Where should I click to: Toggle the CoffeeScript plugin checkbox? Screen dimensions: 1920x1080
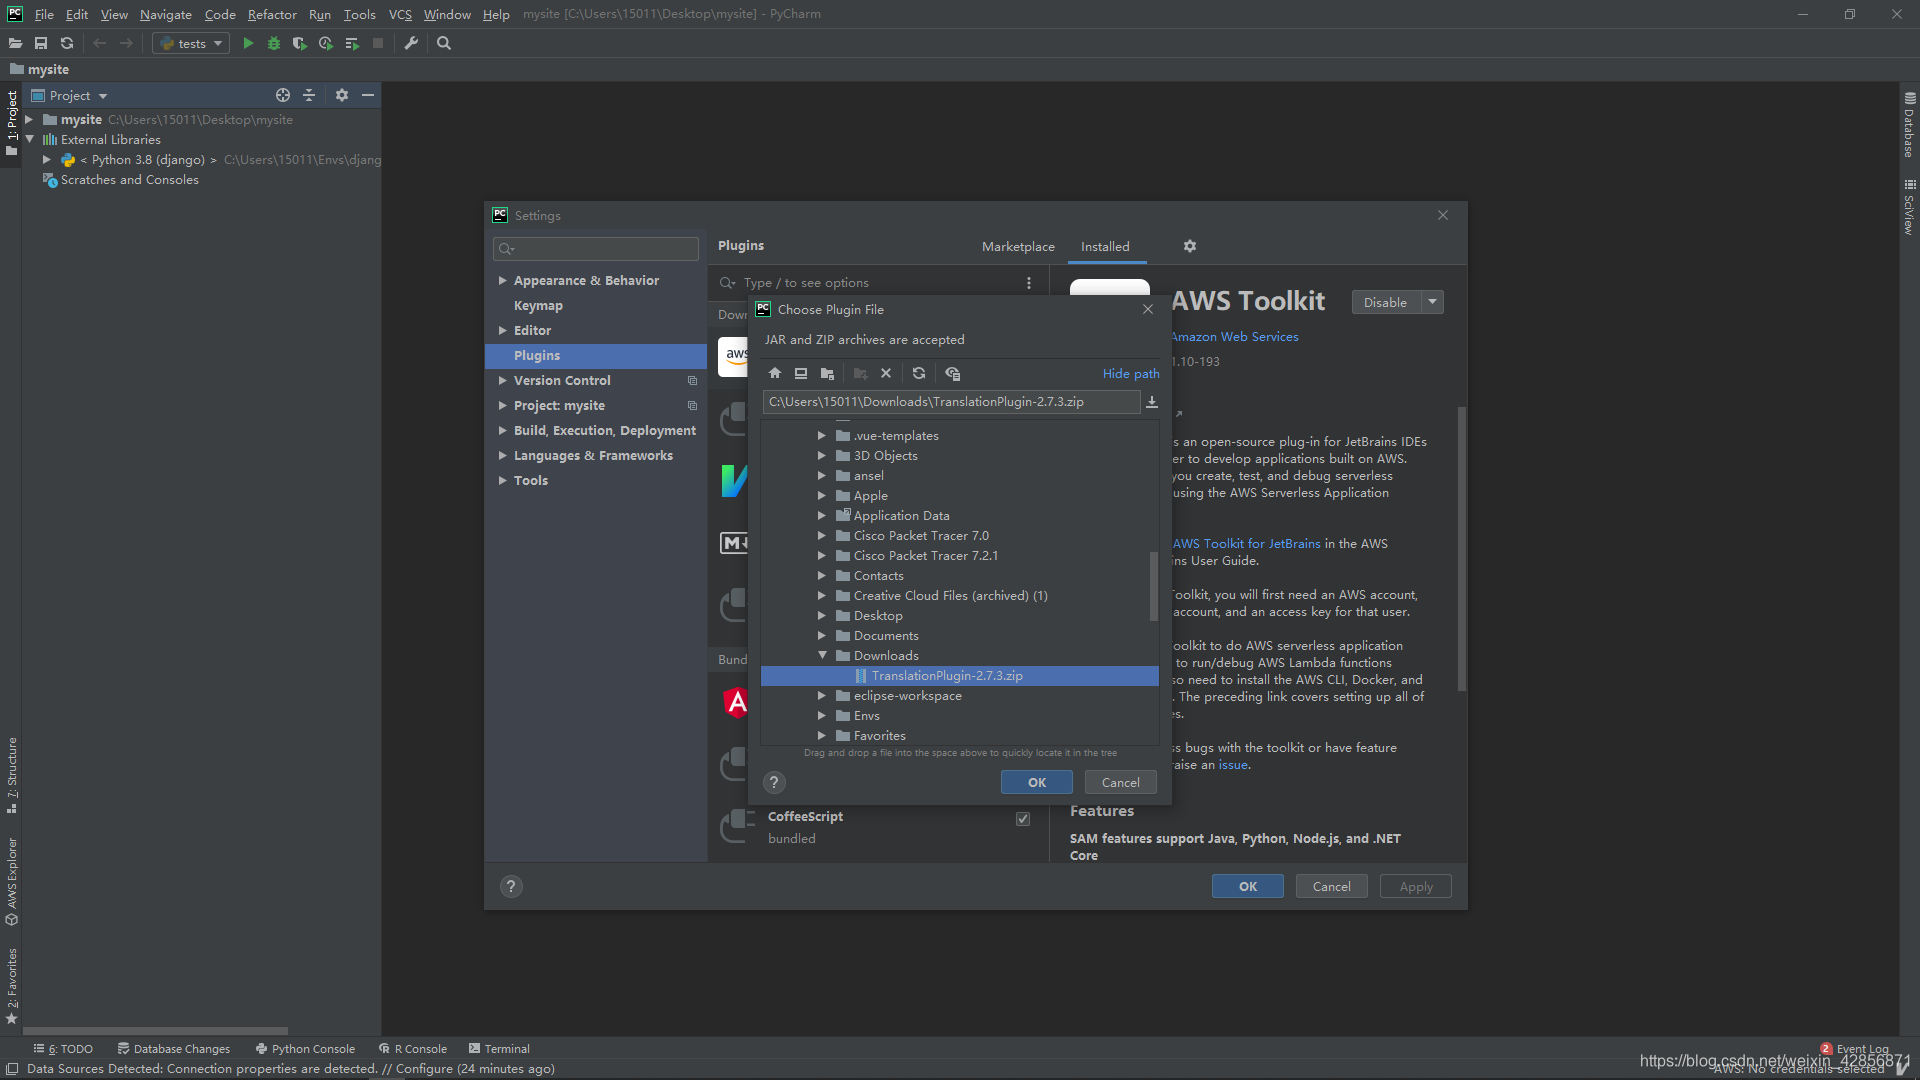click(1022, 818)
